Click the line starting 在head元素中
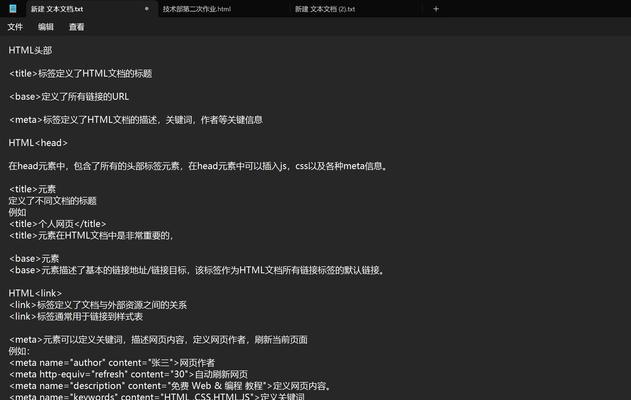631x400 pixels. pos(198,166)
